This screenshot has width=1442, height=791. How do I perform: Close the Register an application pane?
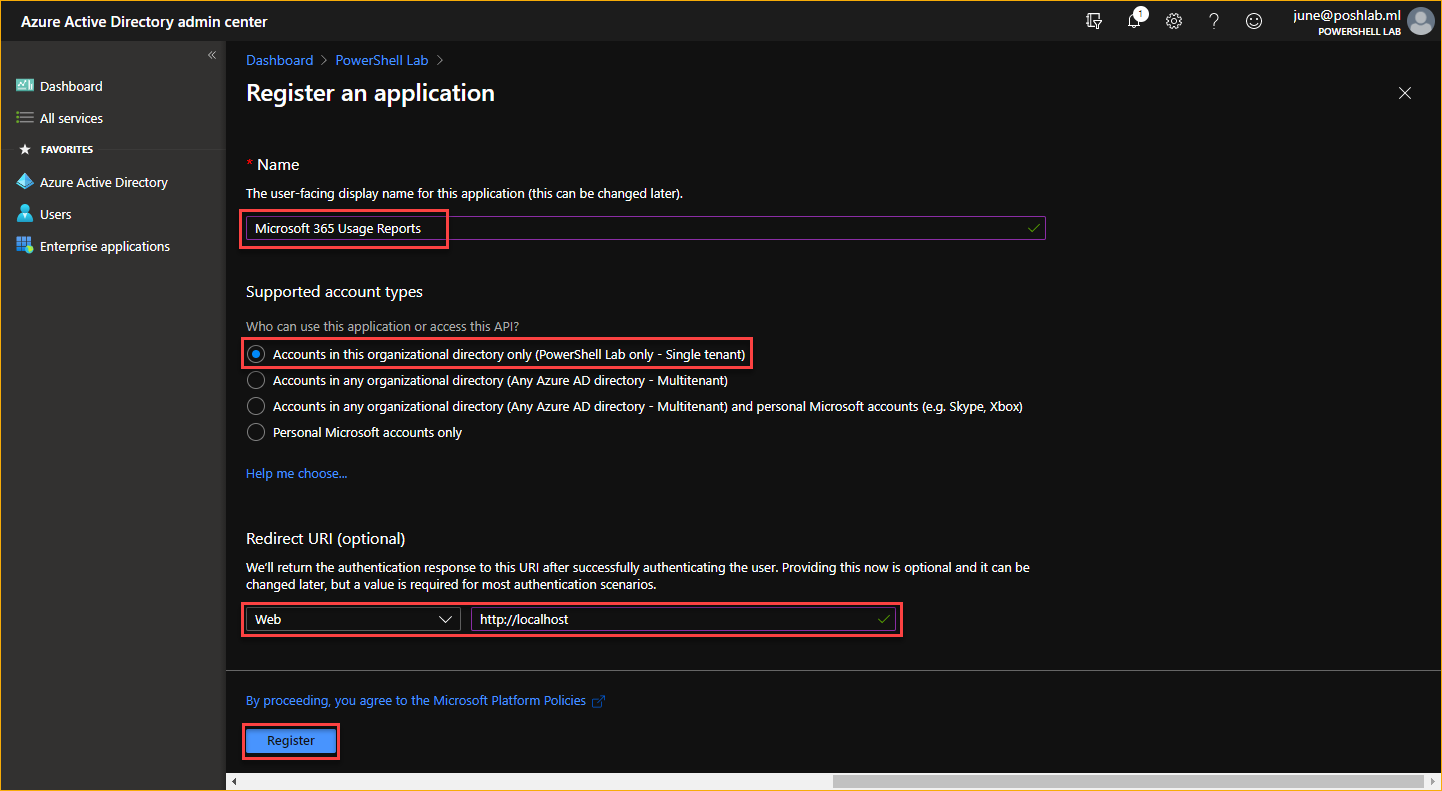point(1405,93)
